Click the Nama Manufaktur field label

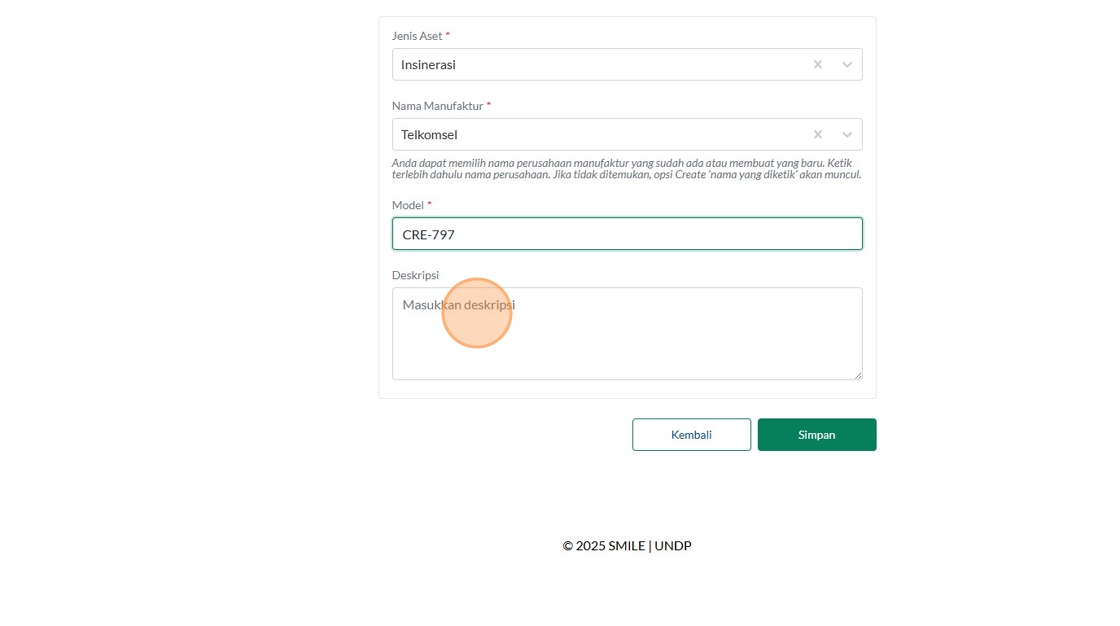click(x=437, y=106)
